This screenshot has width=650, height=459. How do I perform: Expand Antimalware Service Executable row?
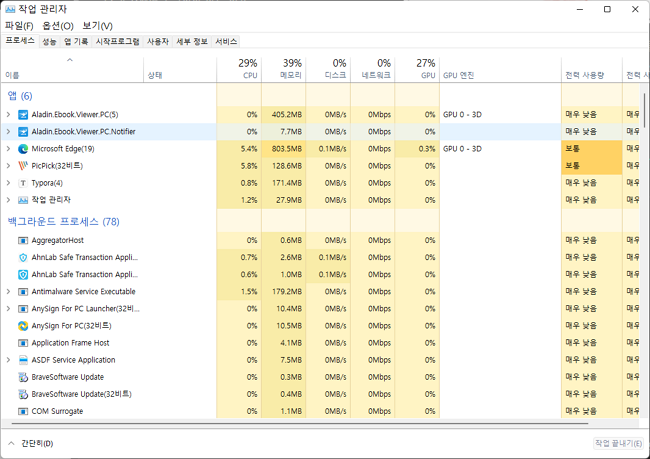(x=8, y=291)
